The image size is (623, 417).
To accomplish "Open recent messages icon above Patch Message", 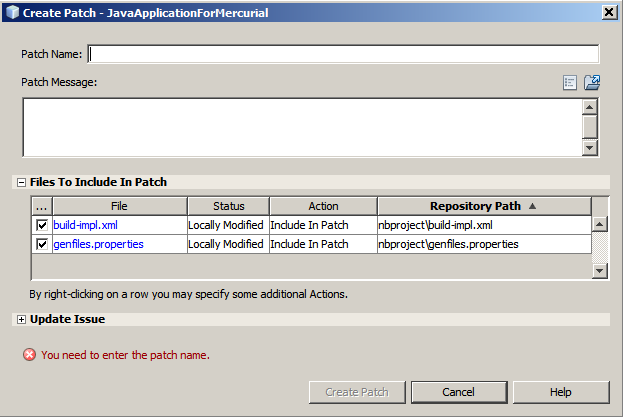I will (x=570, y=83).
